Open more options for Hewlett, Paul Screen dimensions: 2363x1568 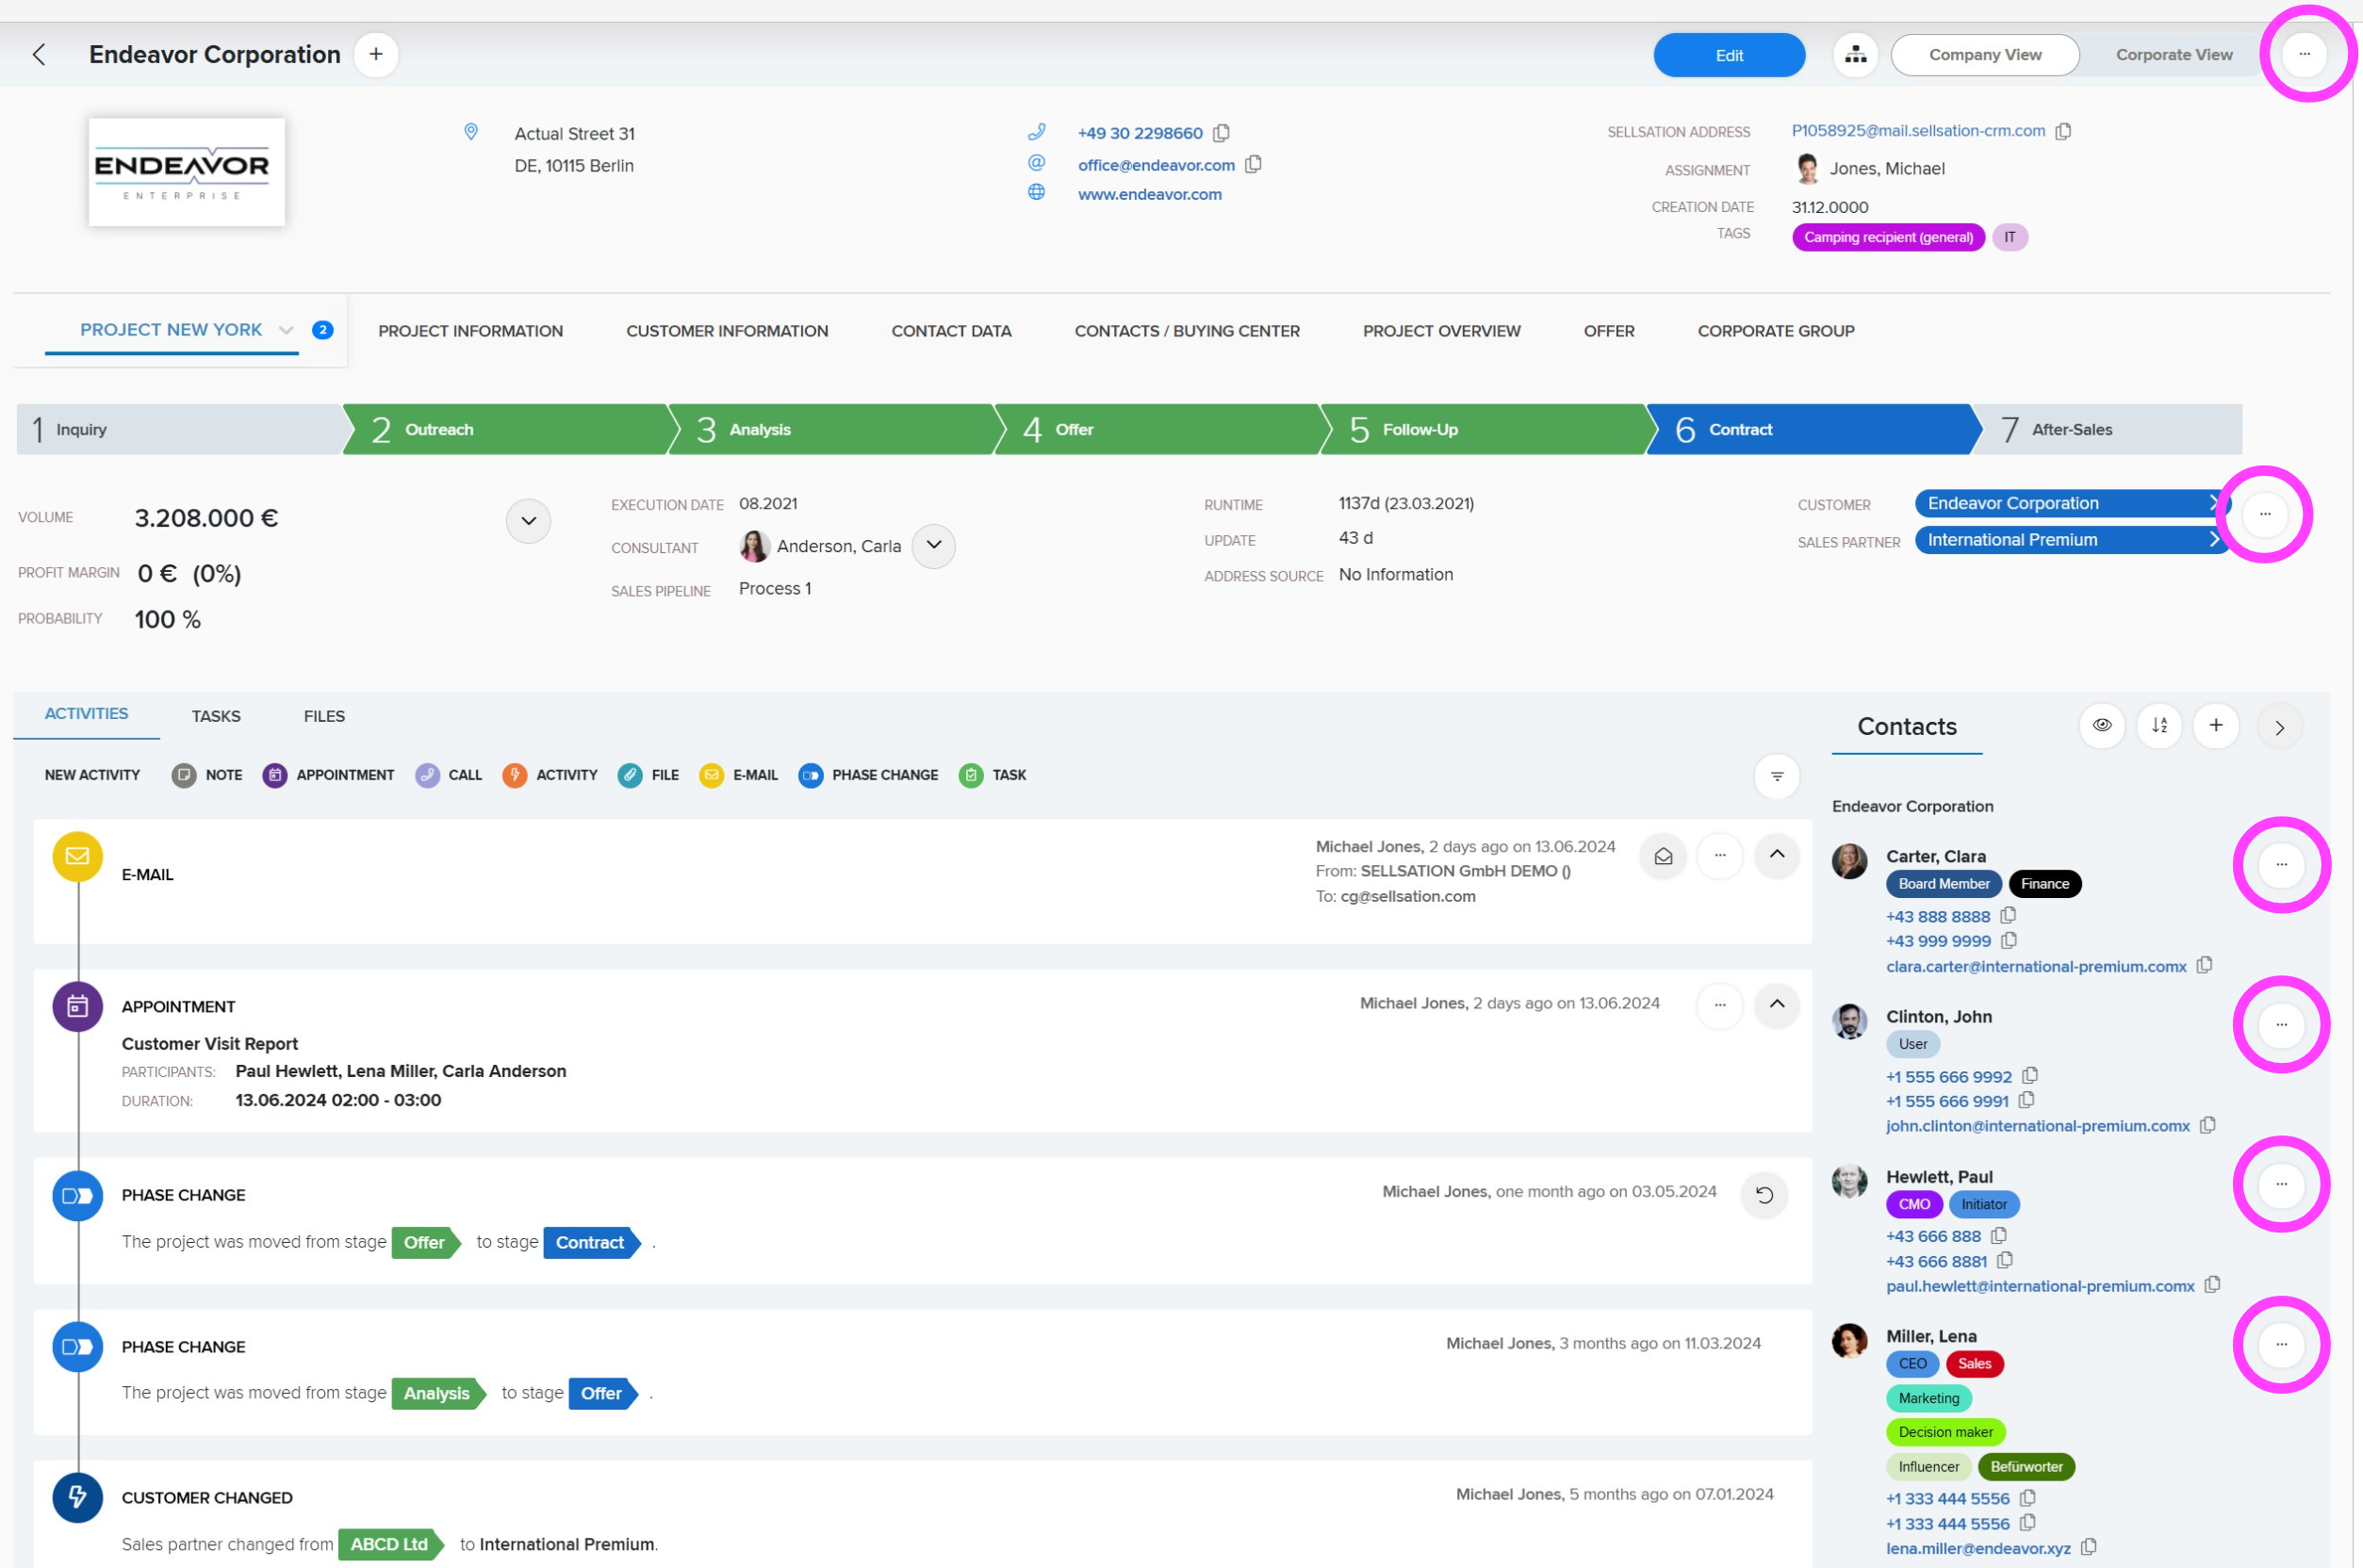2281,1185
